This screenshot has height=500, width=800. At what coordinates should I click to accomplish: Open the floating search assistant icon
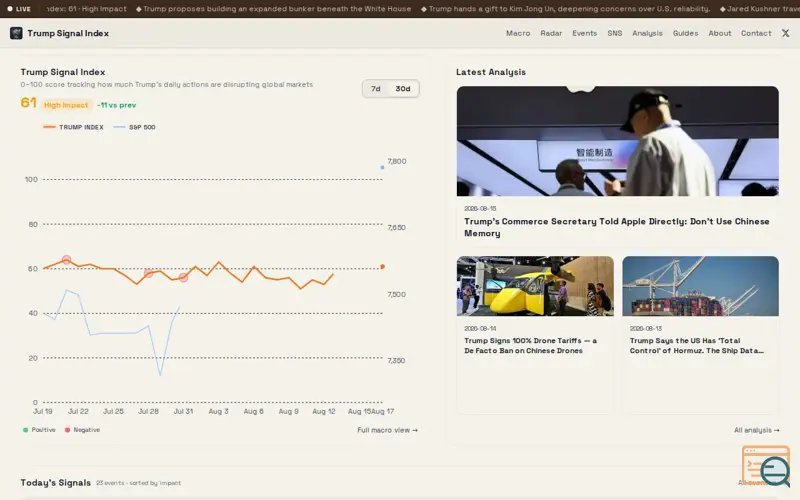767,465
